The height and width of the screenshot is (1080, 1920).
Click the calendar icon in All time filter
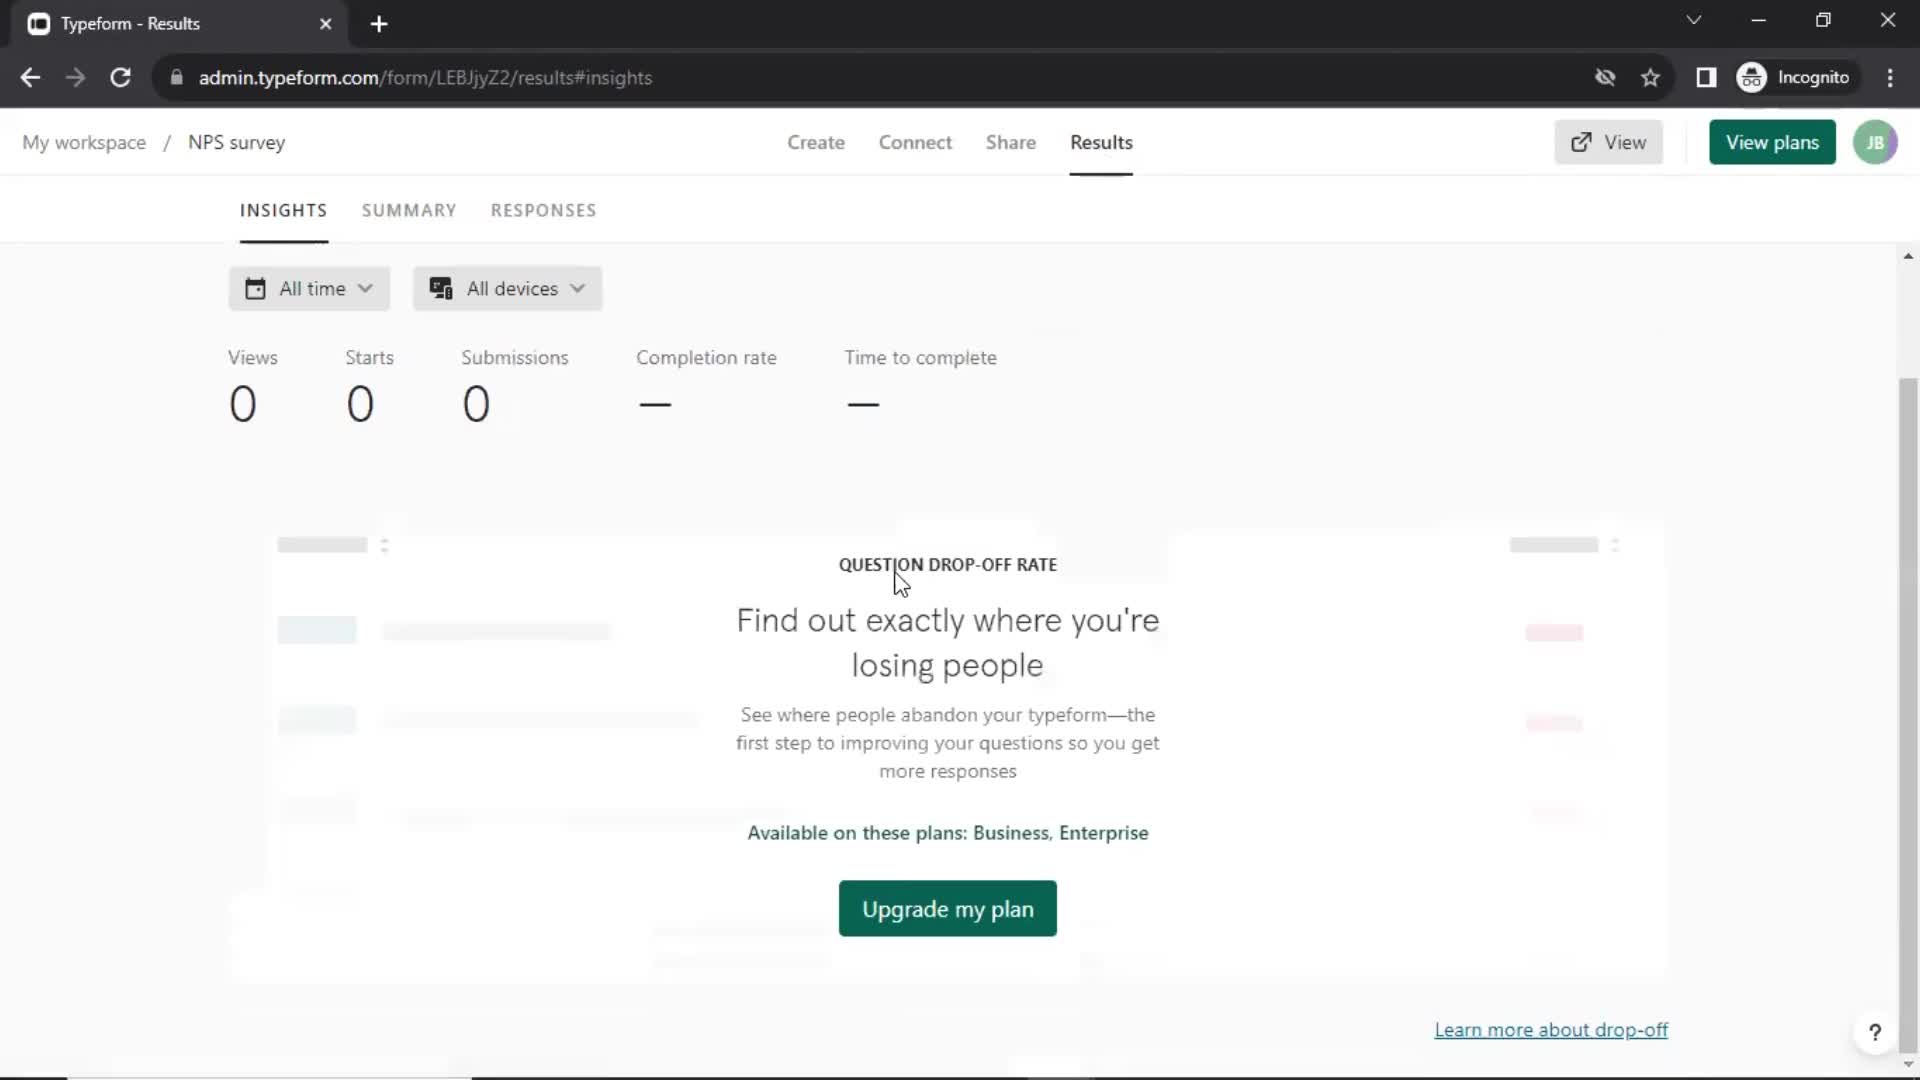(x=255, y=288)
